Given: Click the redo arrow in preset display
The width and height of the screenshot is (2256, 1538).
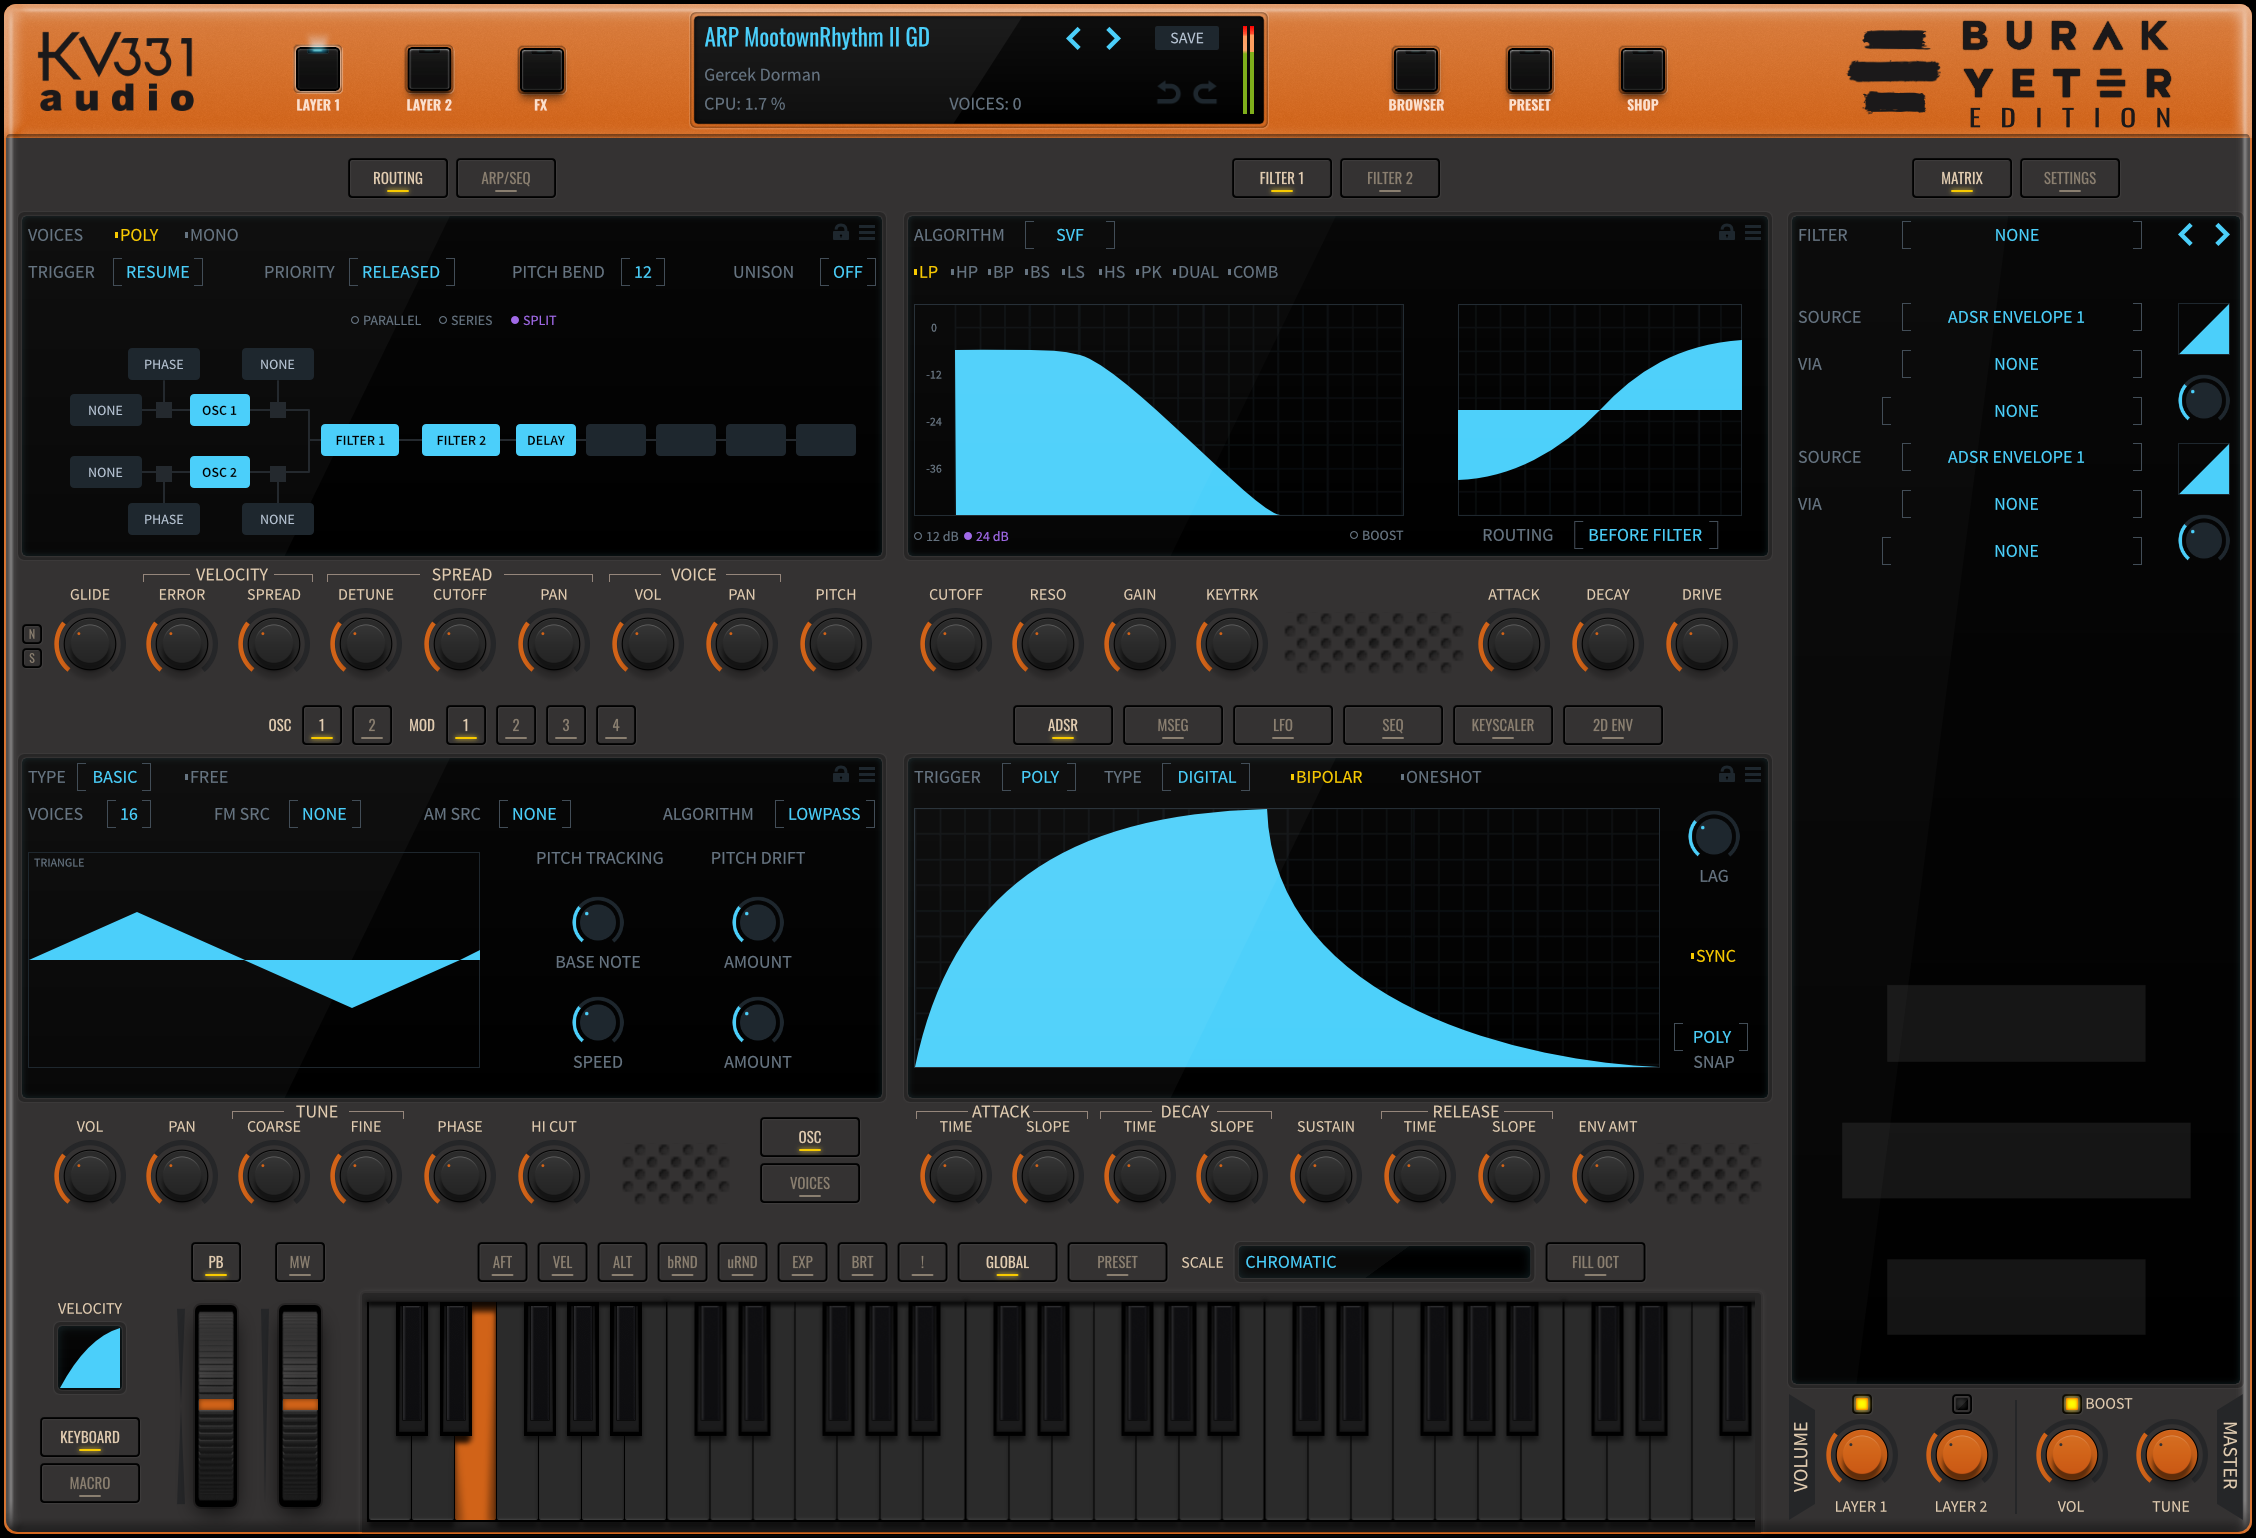Looking at the screenshot, I should [1206, 93].
